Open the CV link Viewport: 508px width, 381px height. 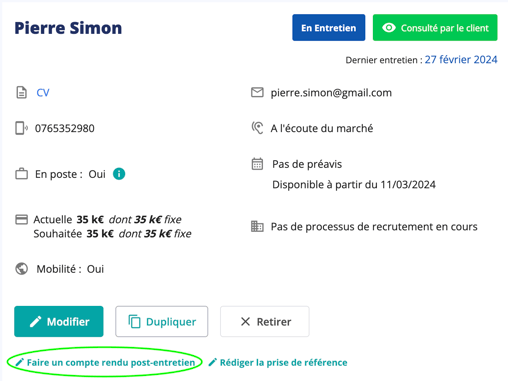tap(43, 93)
